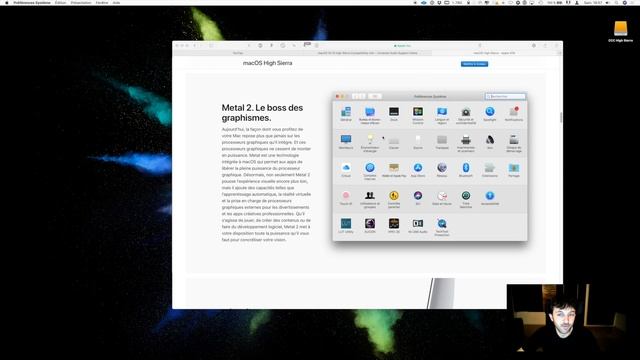The height and width of the screenshot is (360, 640).
Task: Click the System Preferences search field
Action: click(x=505, y=96)
